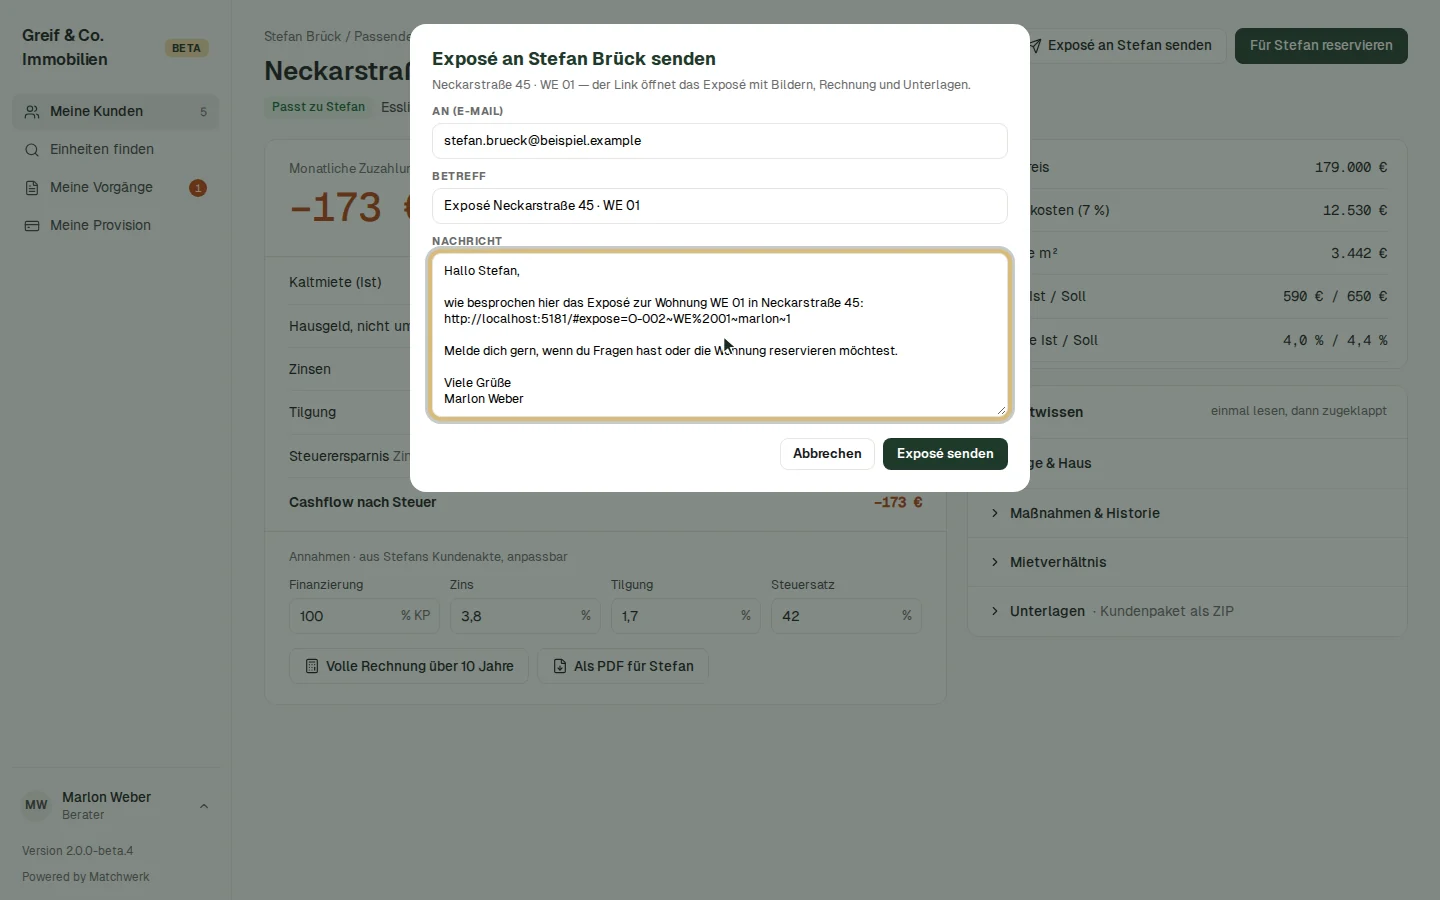Click the Finanzierung percentage input
1440x900 pixels.
(366, 616)
